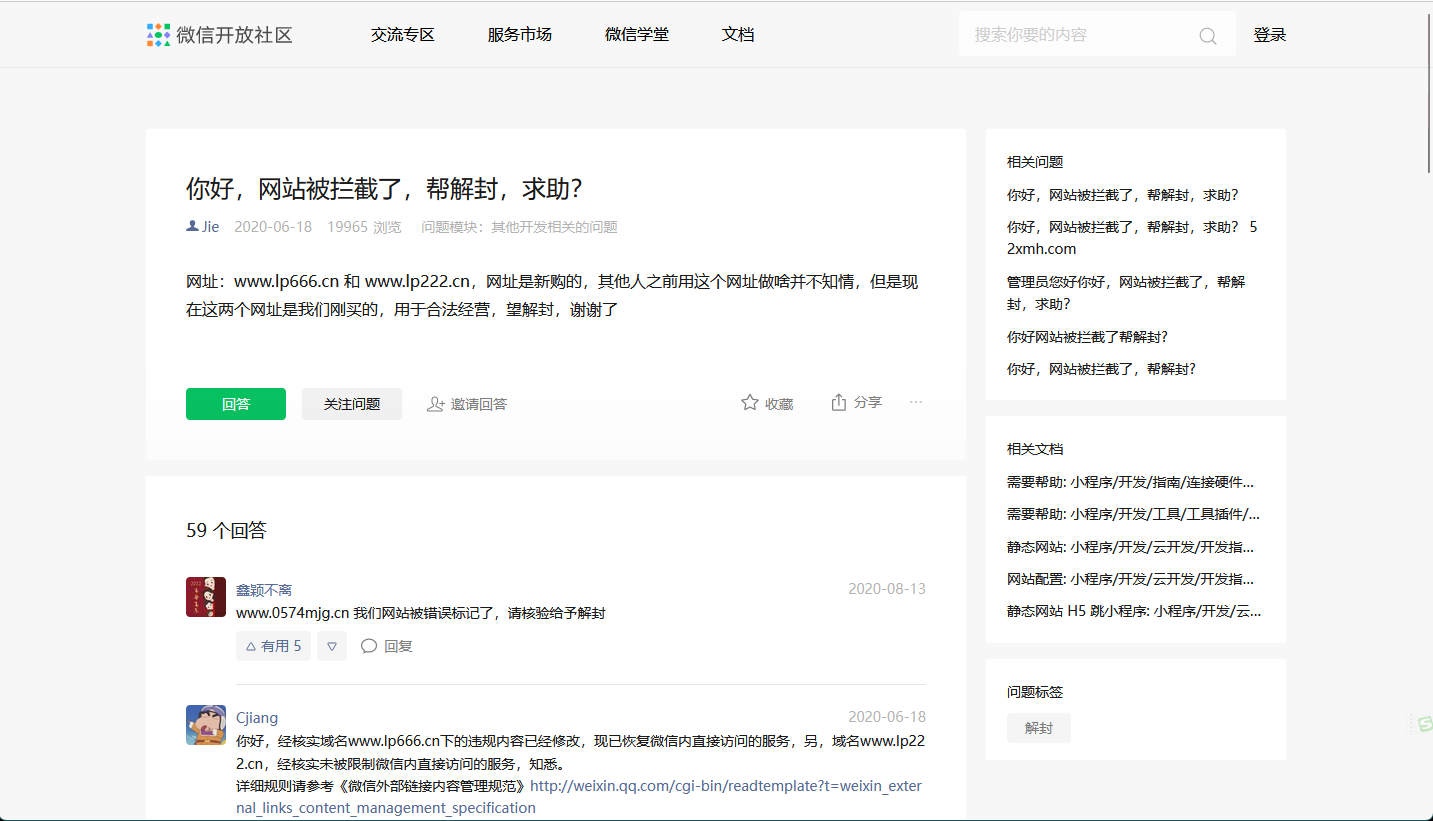Viewport: 1433px width, 821px height.
Task: Click the WeChat Open Community logo
Action: (158, 35)
